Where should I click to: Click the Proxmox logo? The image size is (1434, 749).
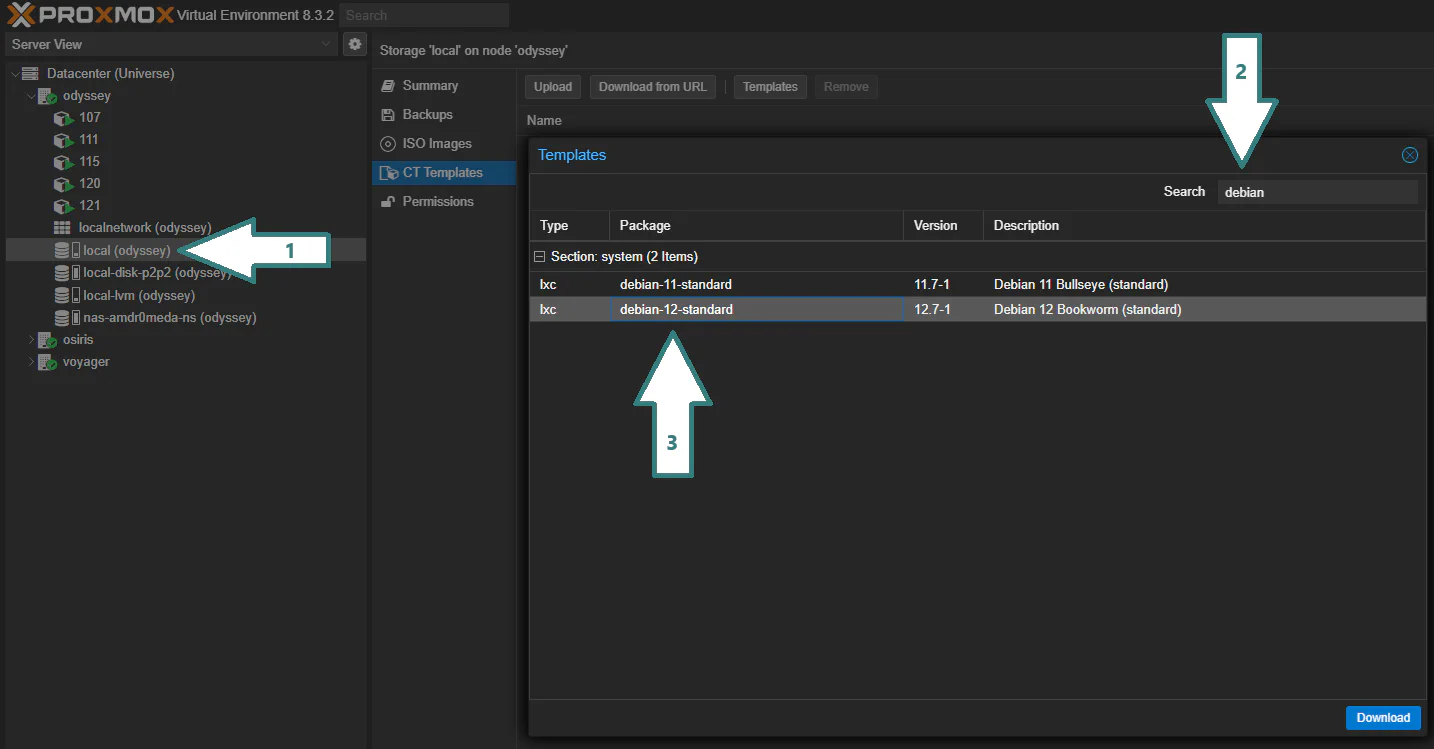90,15
